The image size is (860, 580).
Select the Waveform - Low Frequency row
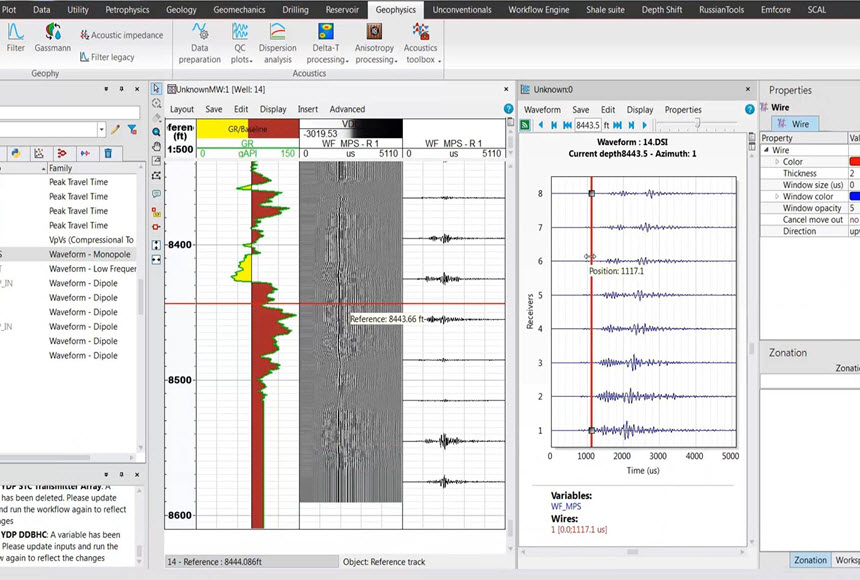click(68, 269)
